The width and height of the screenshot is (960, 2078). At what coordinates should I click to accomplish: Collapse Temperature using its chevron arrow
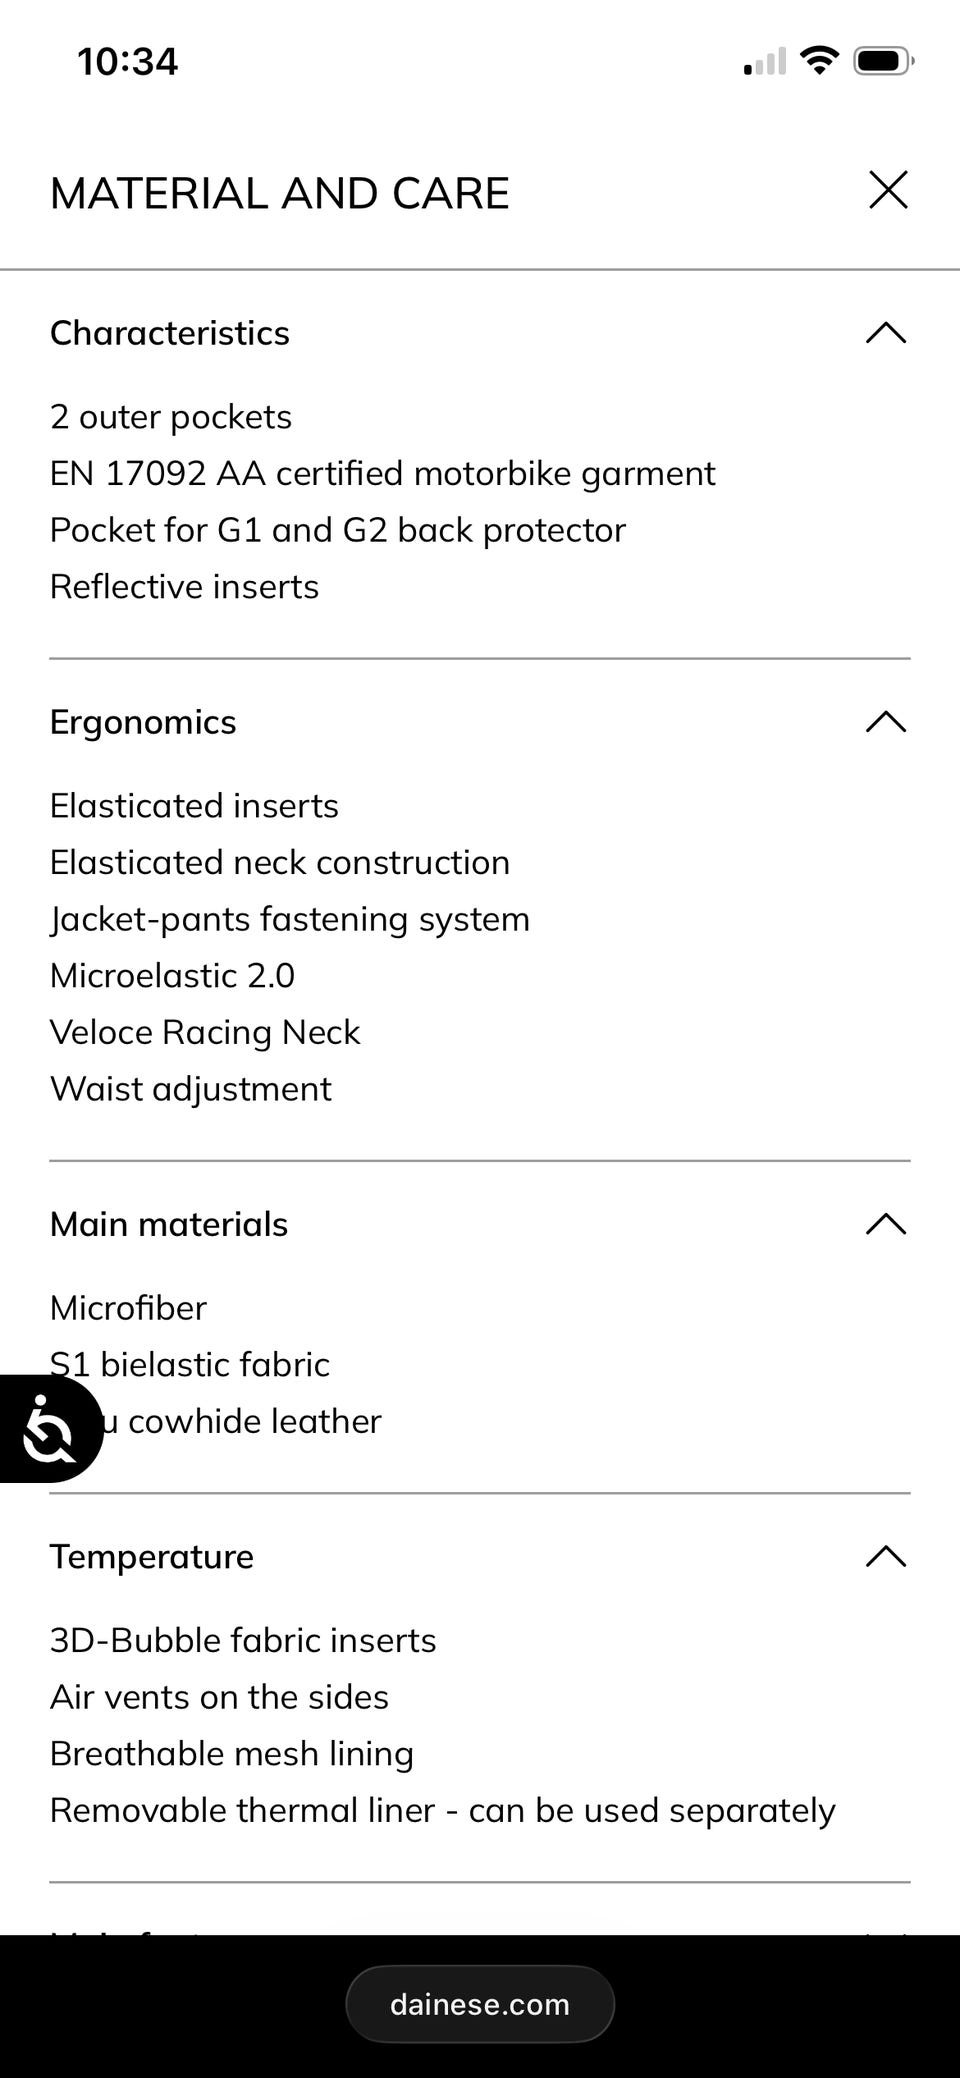[x=885, y=1557]
